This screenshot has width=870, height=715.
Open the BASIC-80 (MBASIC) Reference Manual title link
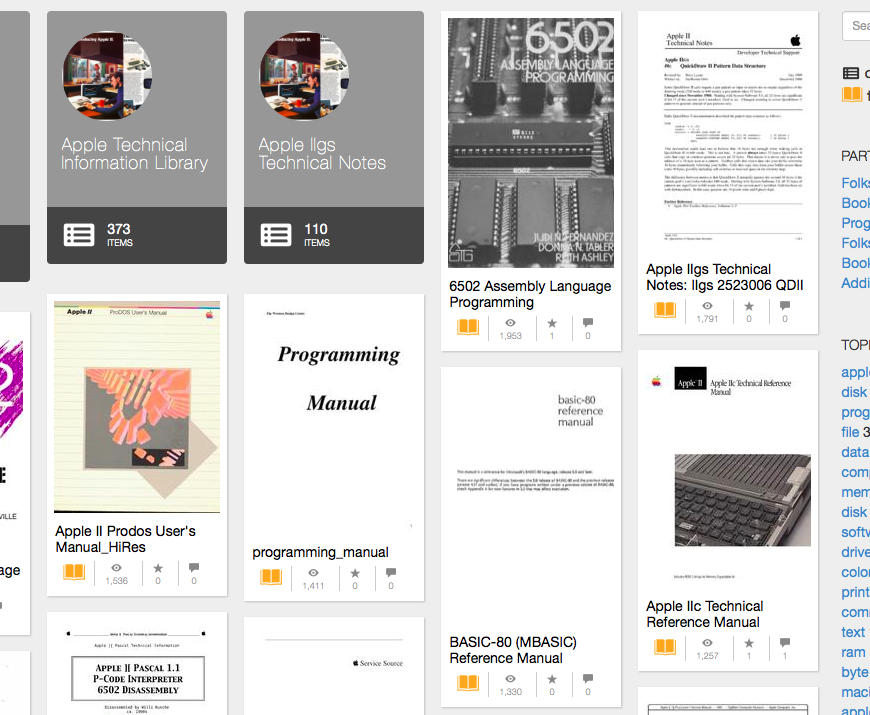pyautogui.click(x=513, y=650)
